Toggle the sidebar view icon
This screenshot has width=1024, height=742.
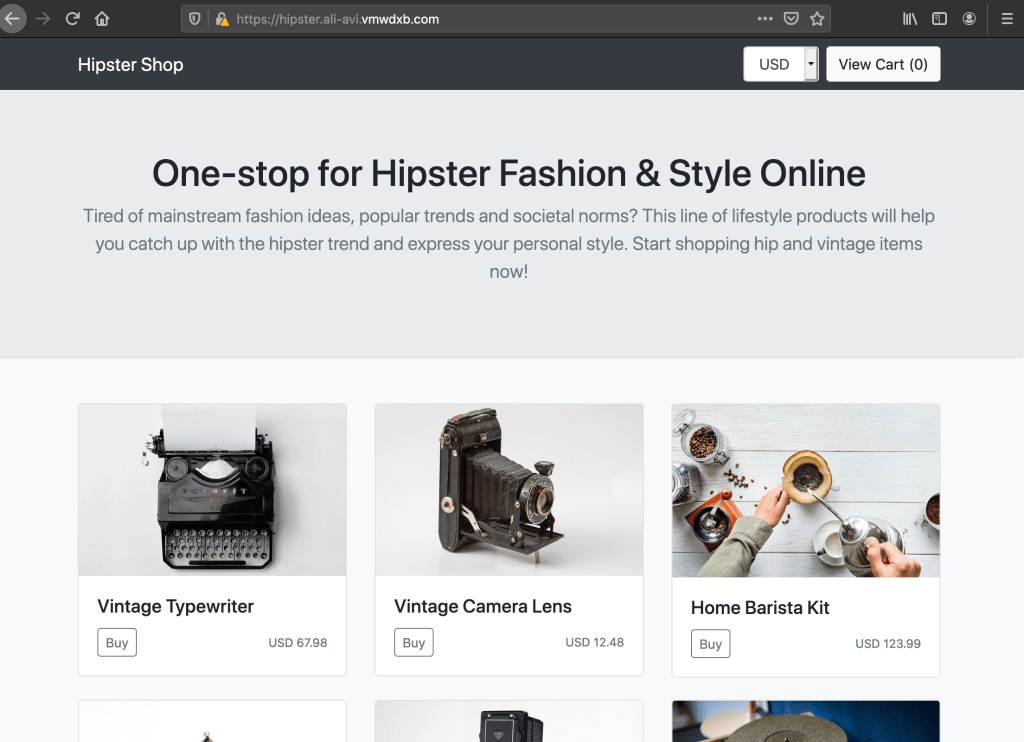939,18
